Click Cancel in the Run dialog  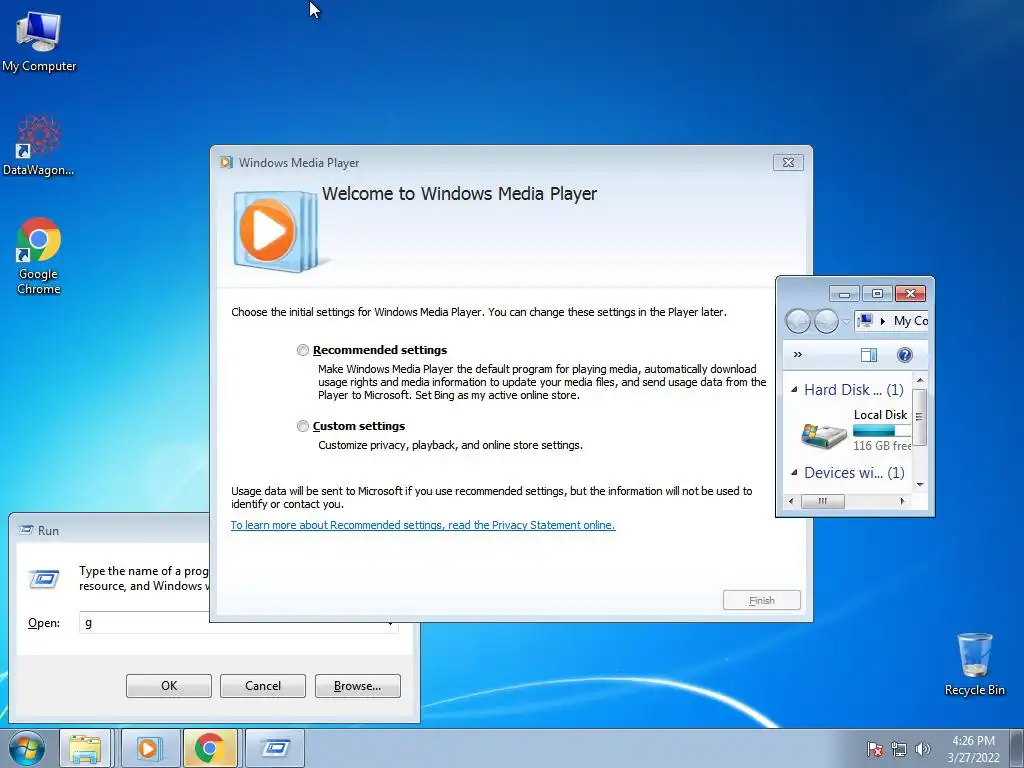coord(263,686)
